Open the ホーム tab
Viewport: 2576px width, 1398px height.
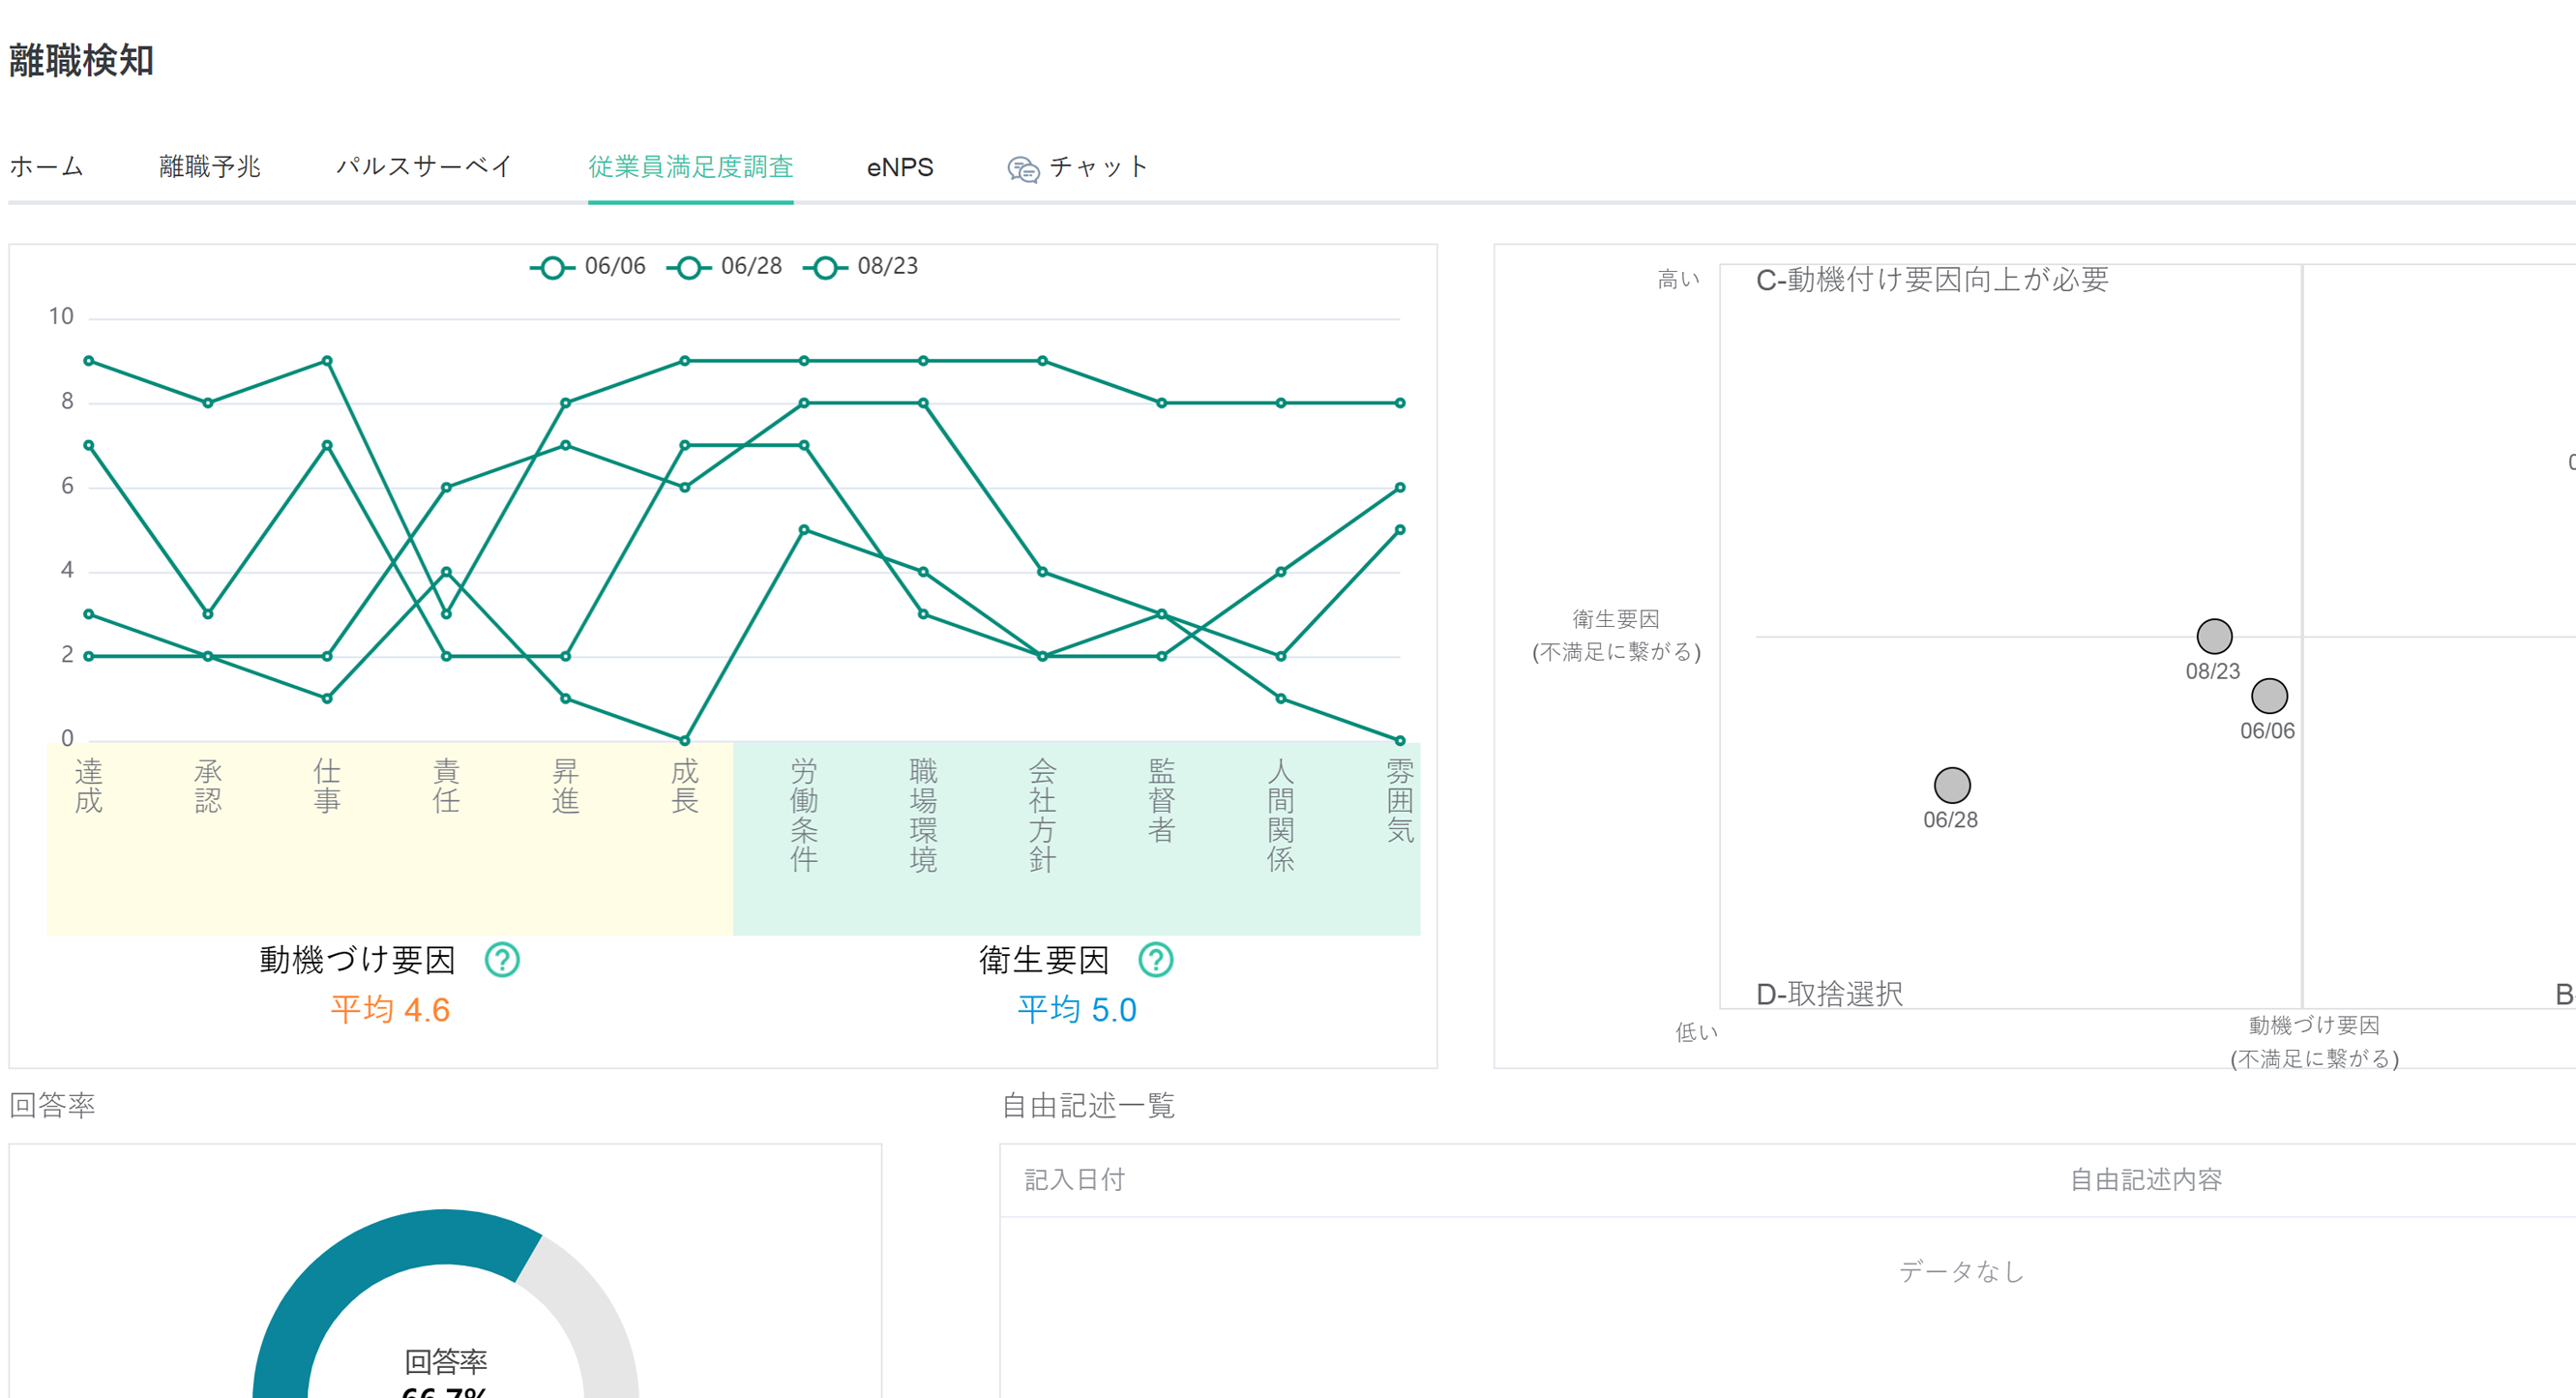(46, 166)
